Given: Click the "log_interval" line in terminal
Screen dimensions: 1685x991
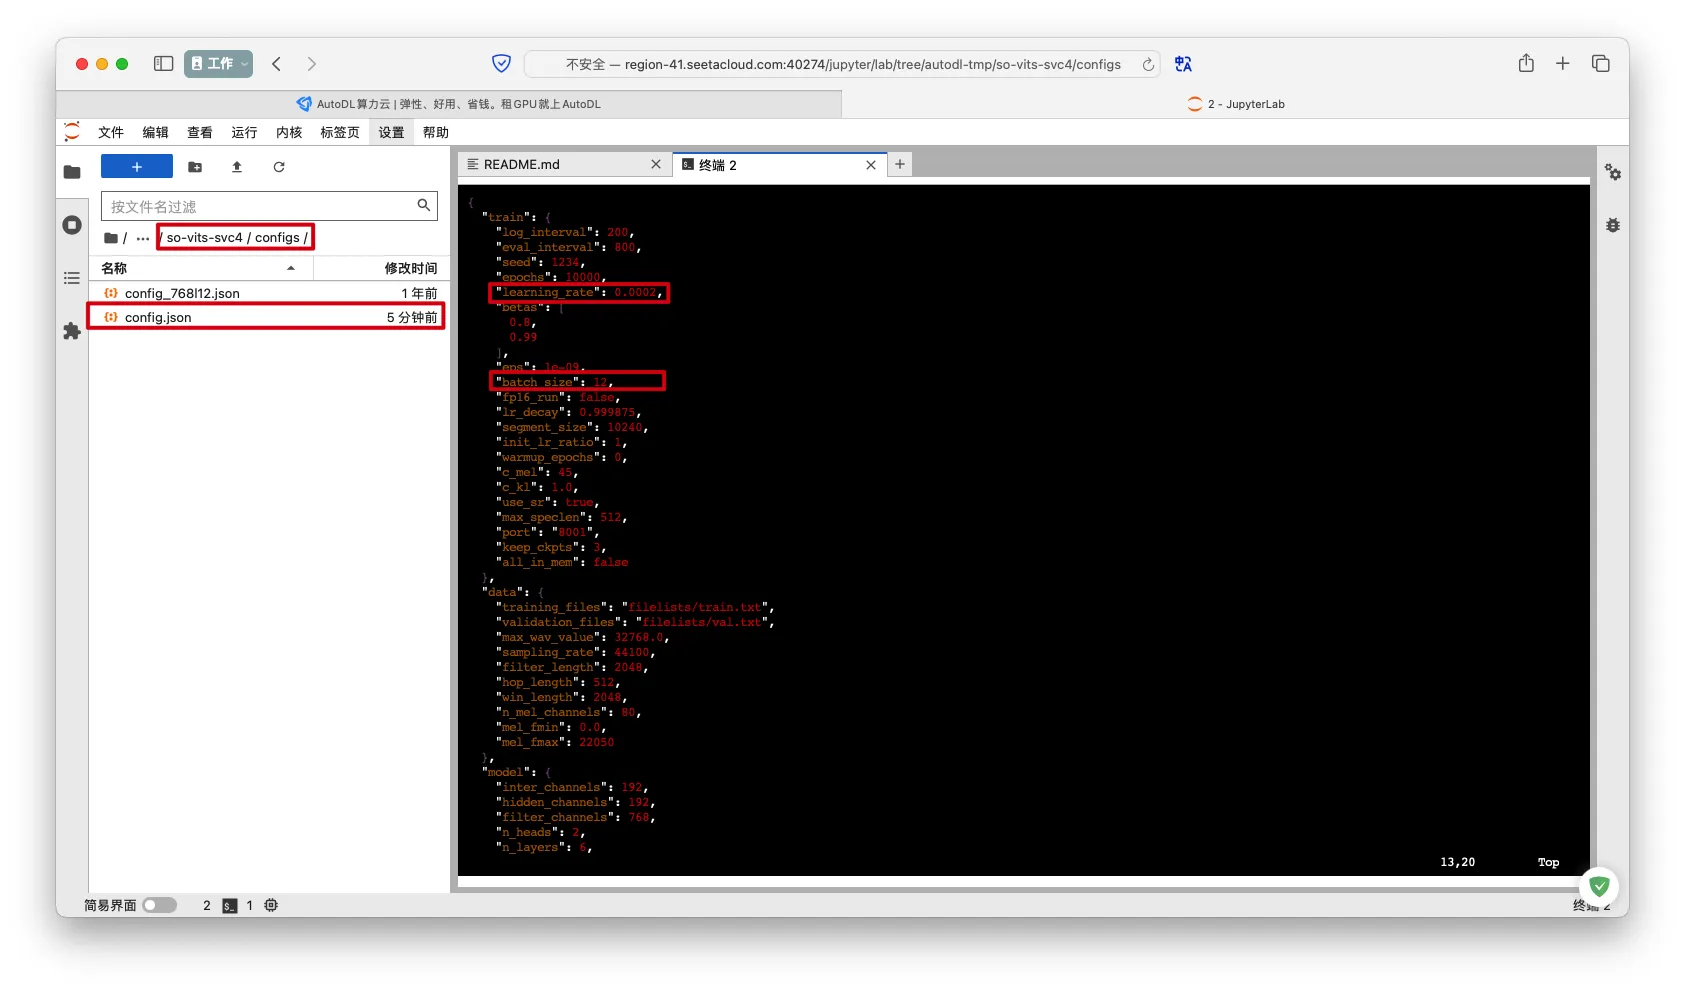Looking at the screenshot, I should pyautogui.click(x=565, y=232).
